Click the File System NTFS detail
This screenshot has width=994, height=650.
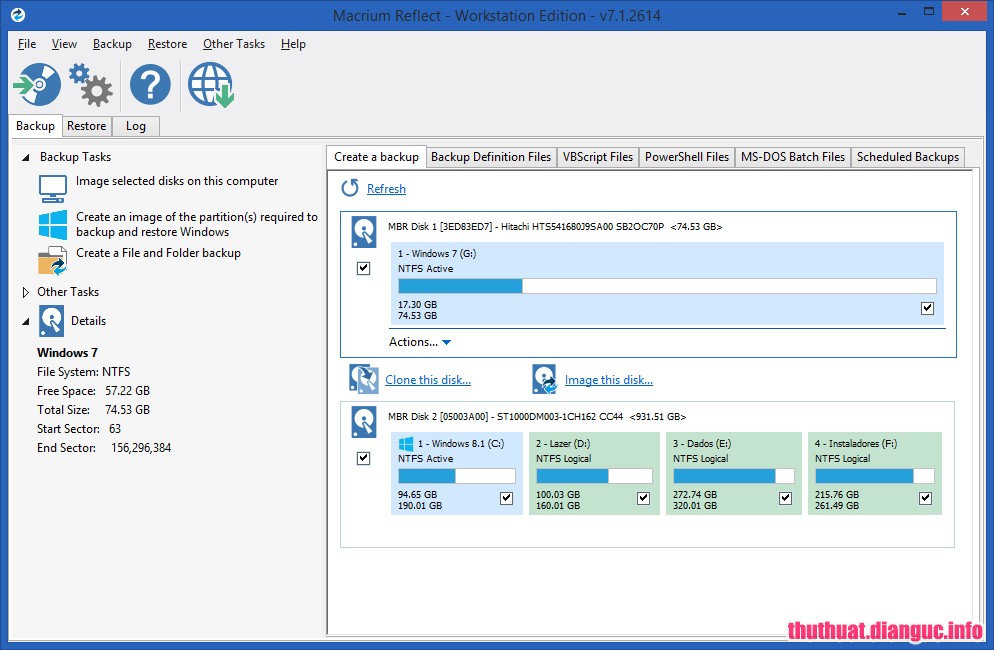pos(84,372)
